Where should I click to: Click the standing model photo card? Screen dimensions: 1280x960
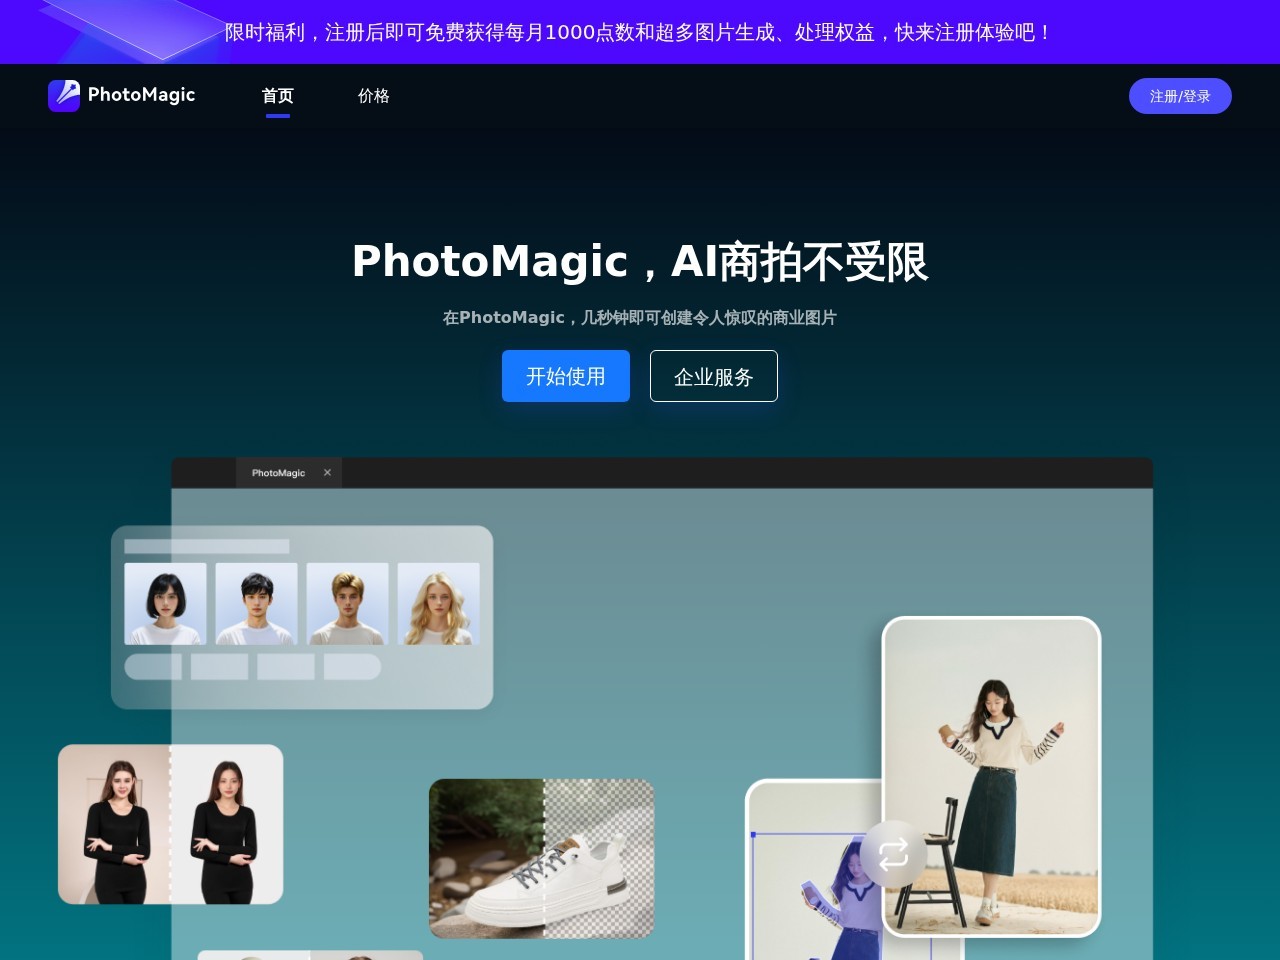[x=990, y=777]
